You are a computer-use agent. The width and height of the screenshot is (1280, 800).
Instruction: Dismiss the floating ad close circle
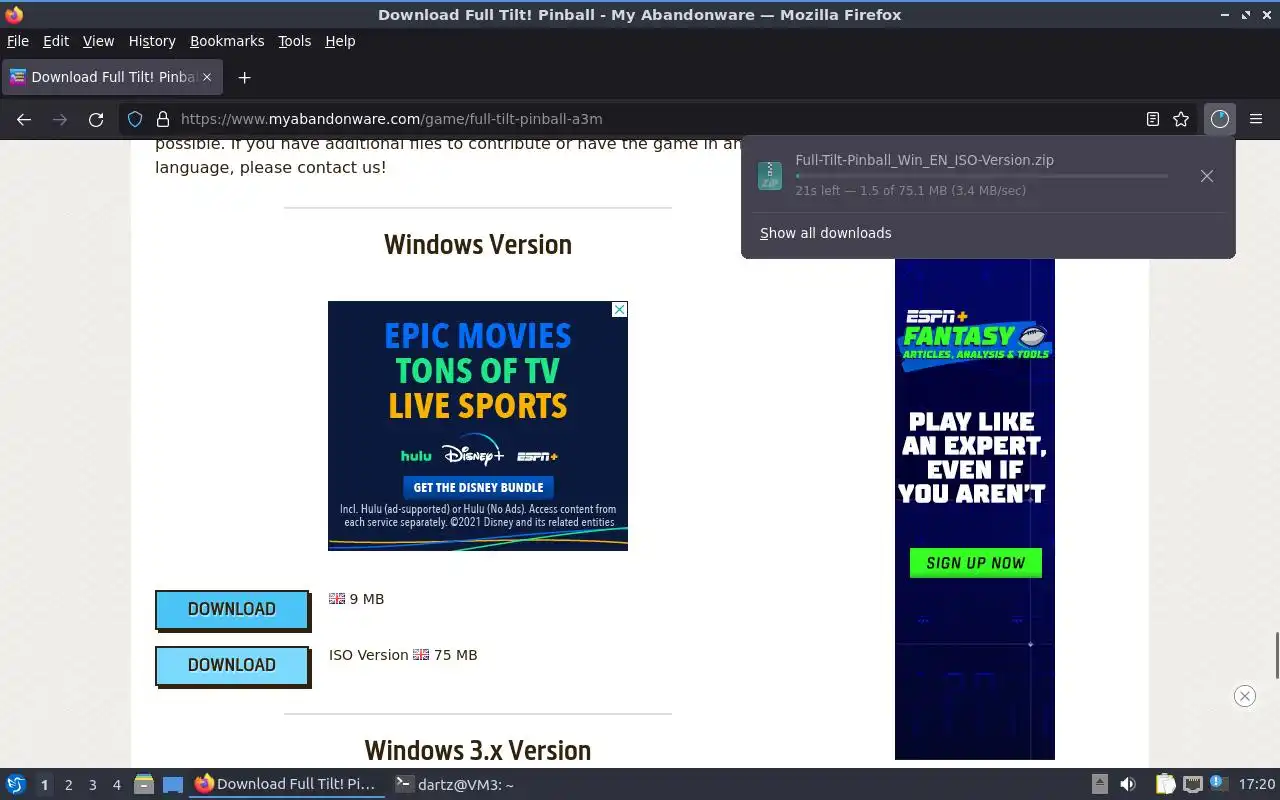pos(1244,696)
